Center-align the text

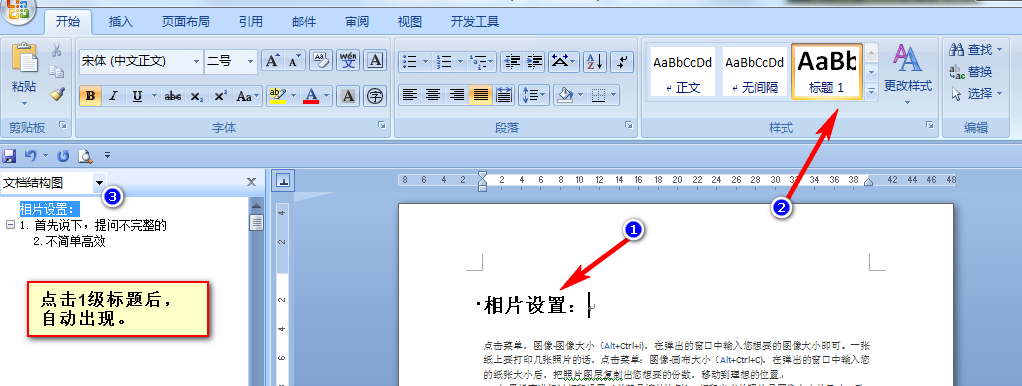(x=433, y=95)
